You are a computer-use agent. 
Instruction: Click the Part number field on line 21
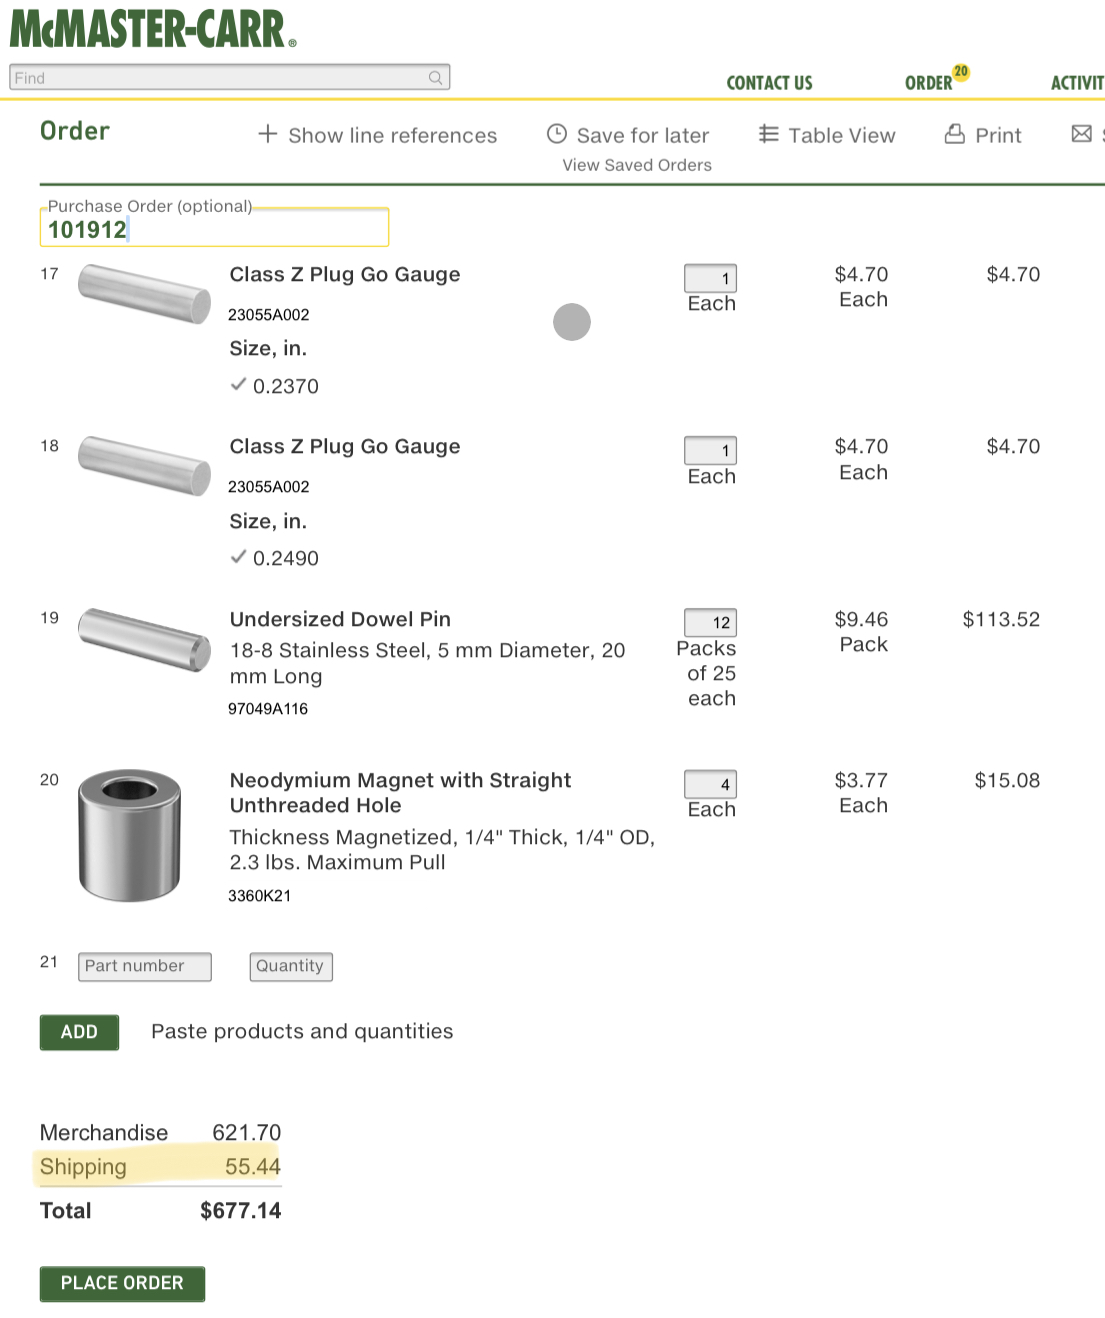point(145,966)
